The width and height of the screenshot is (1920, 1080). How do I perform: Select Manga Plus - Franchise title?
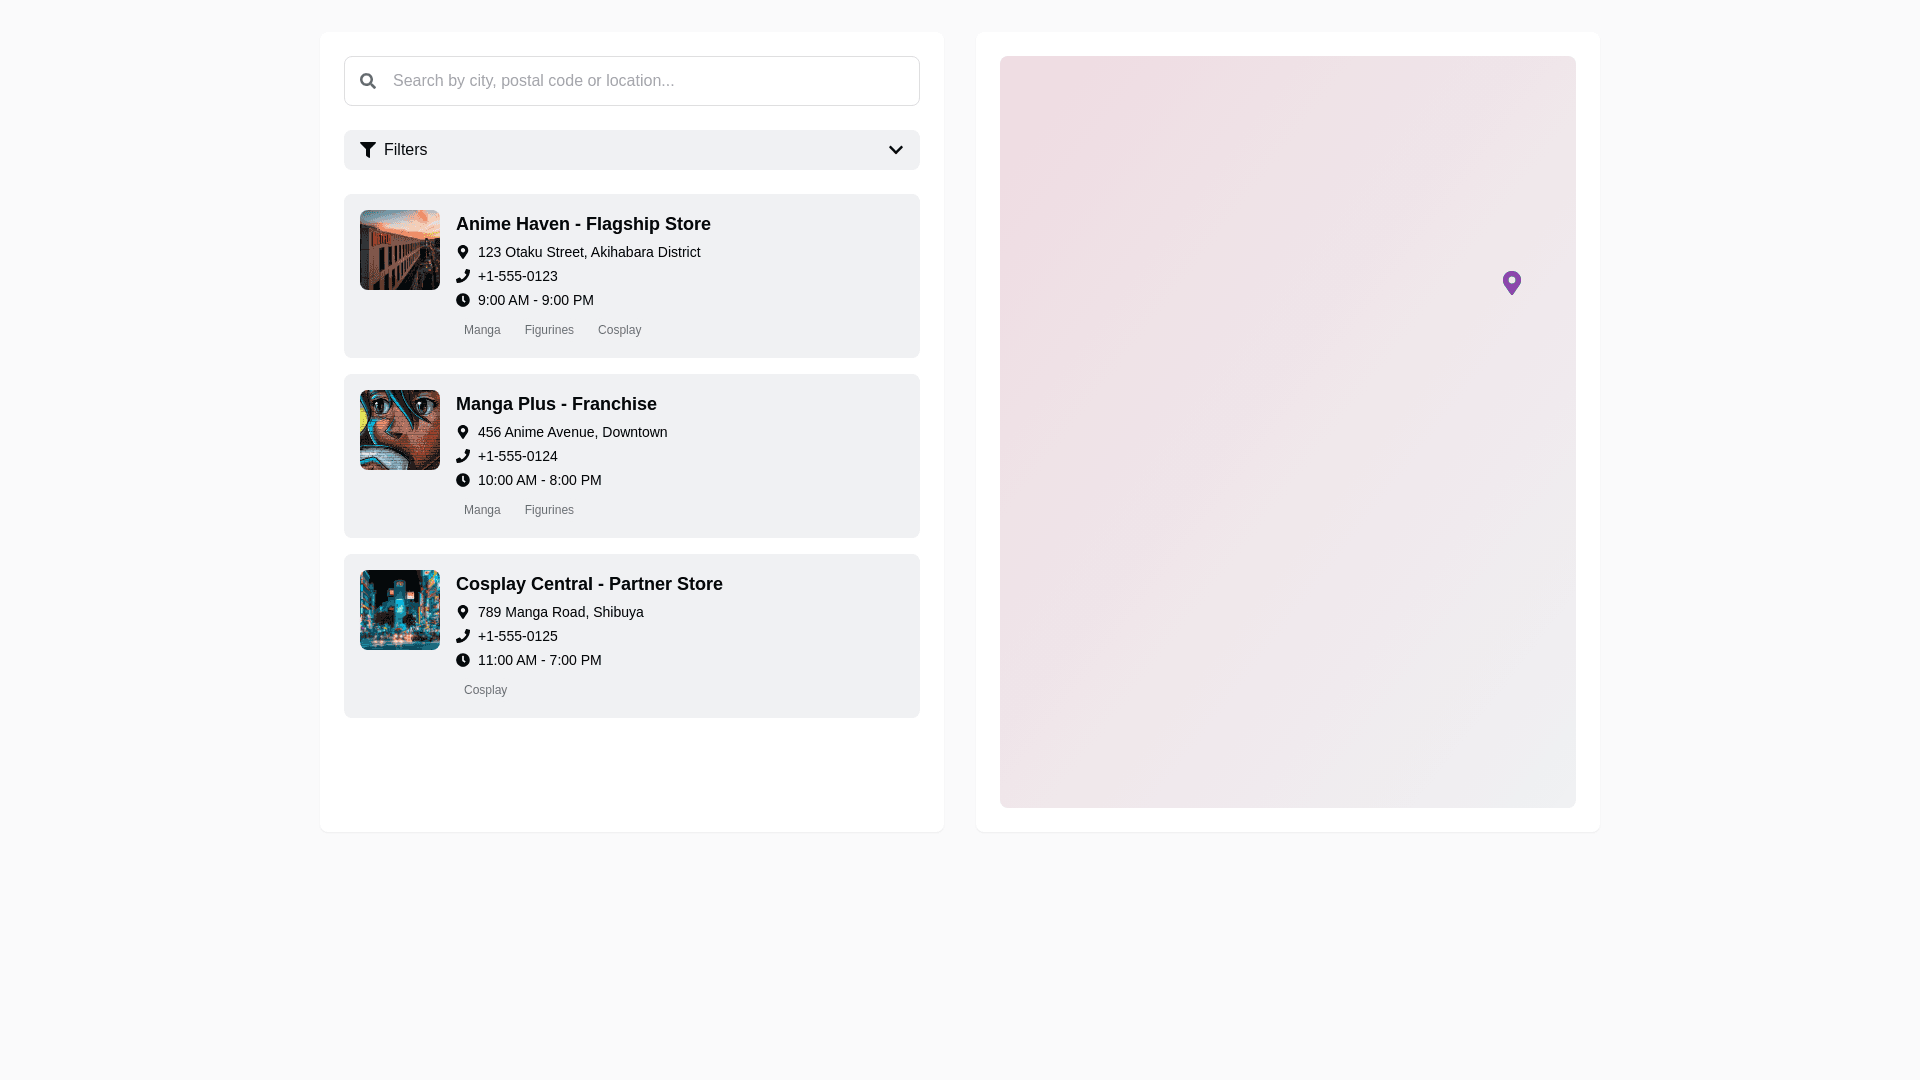tap(556, 404)
